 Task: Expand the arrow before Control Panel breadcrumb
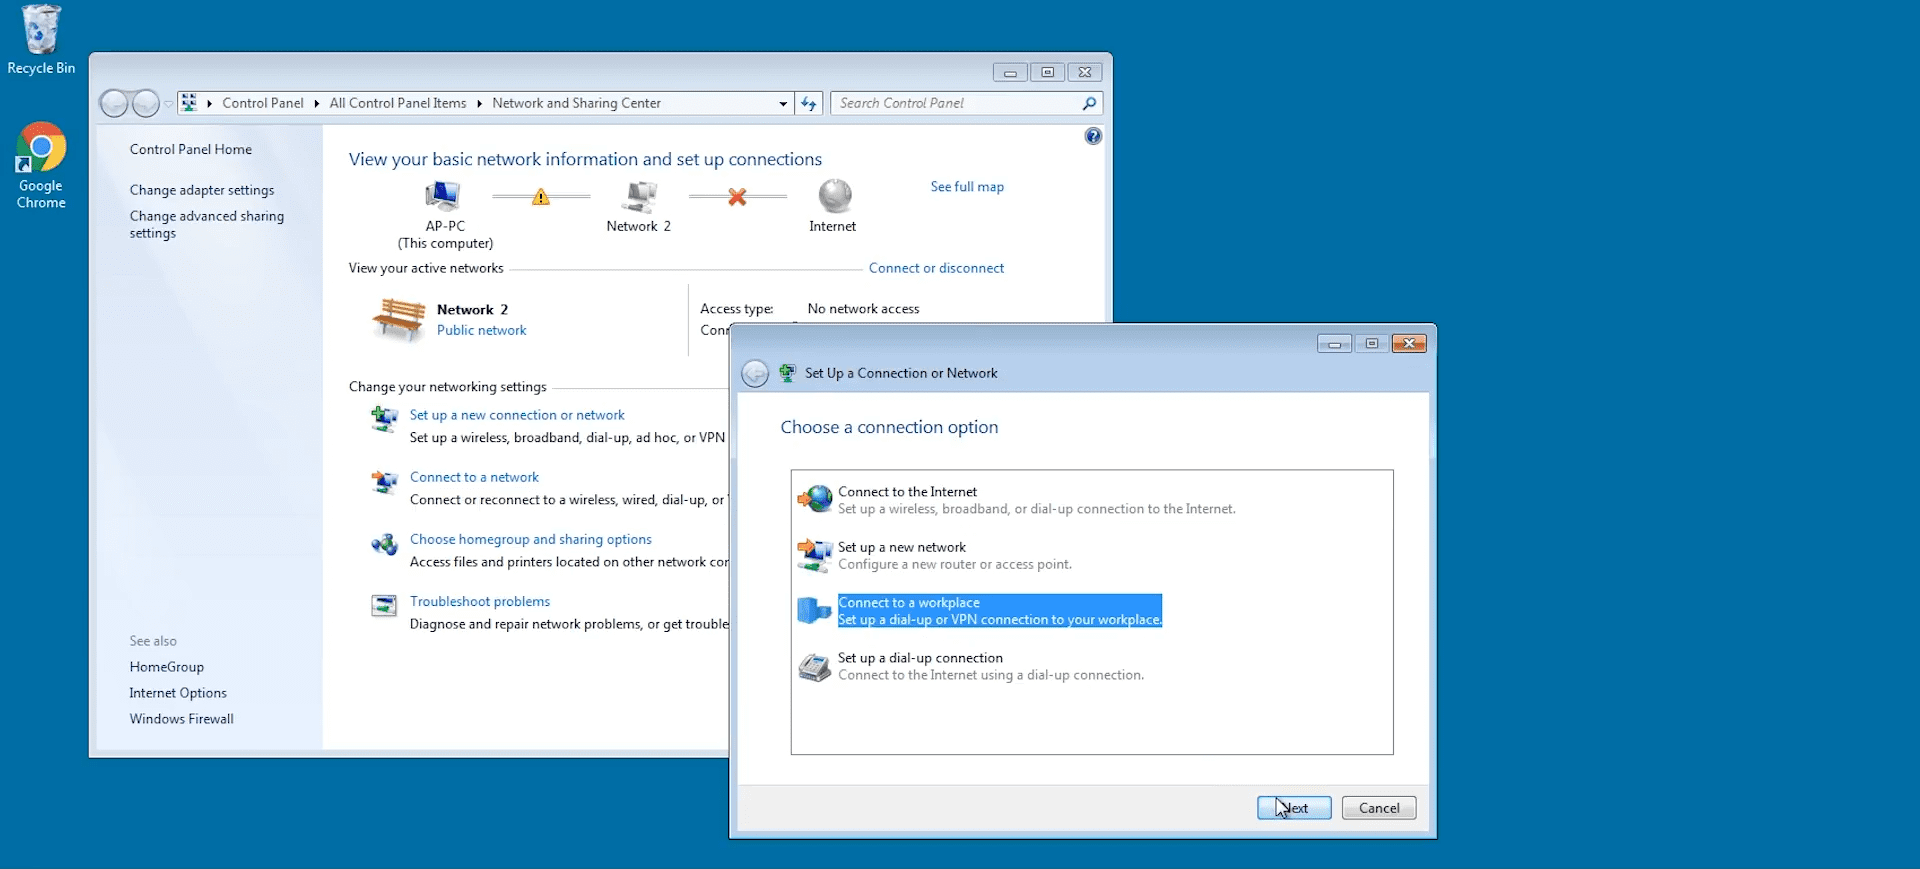click(209, 103)
